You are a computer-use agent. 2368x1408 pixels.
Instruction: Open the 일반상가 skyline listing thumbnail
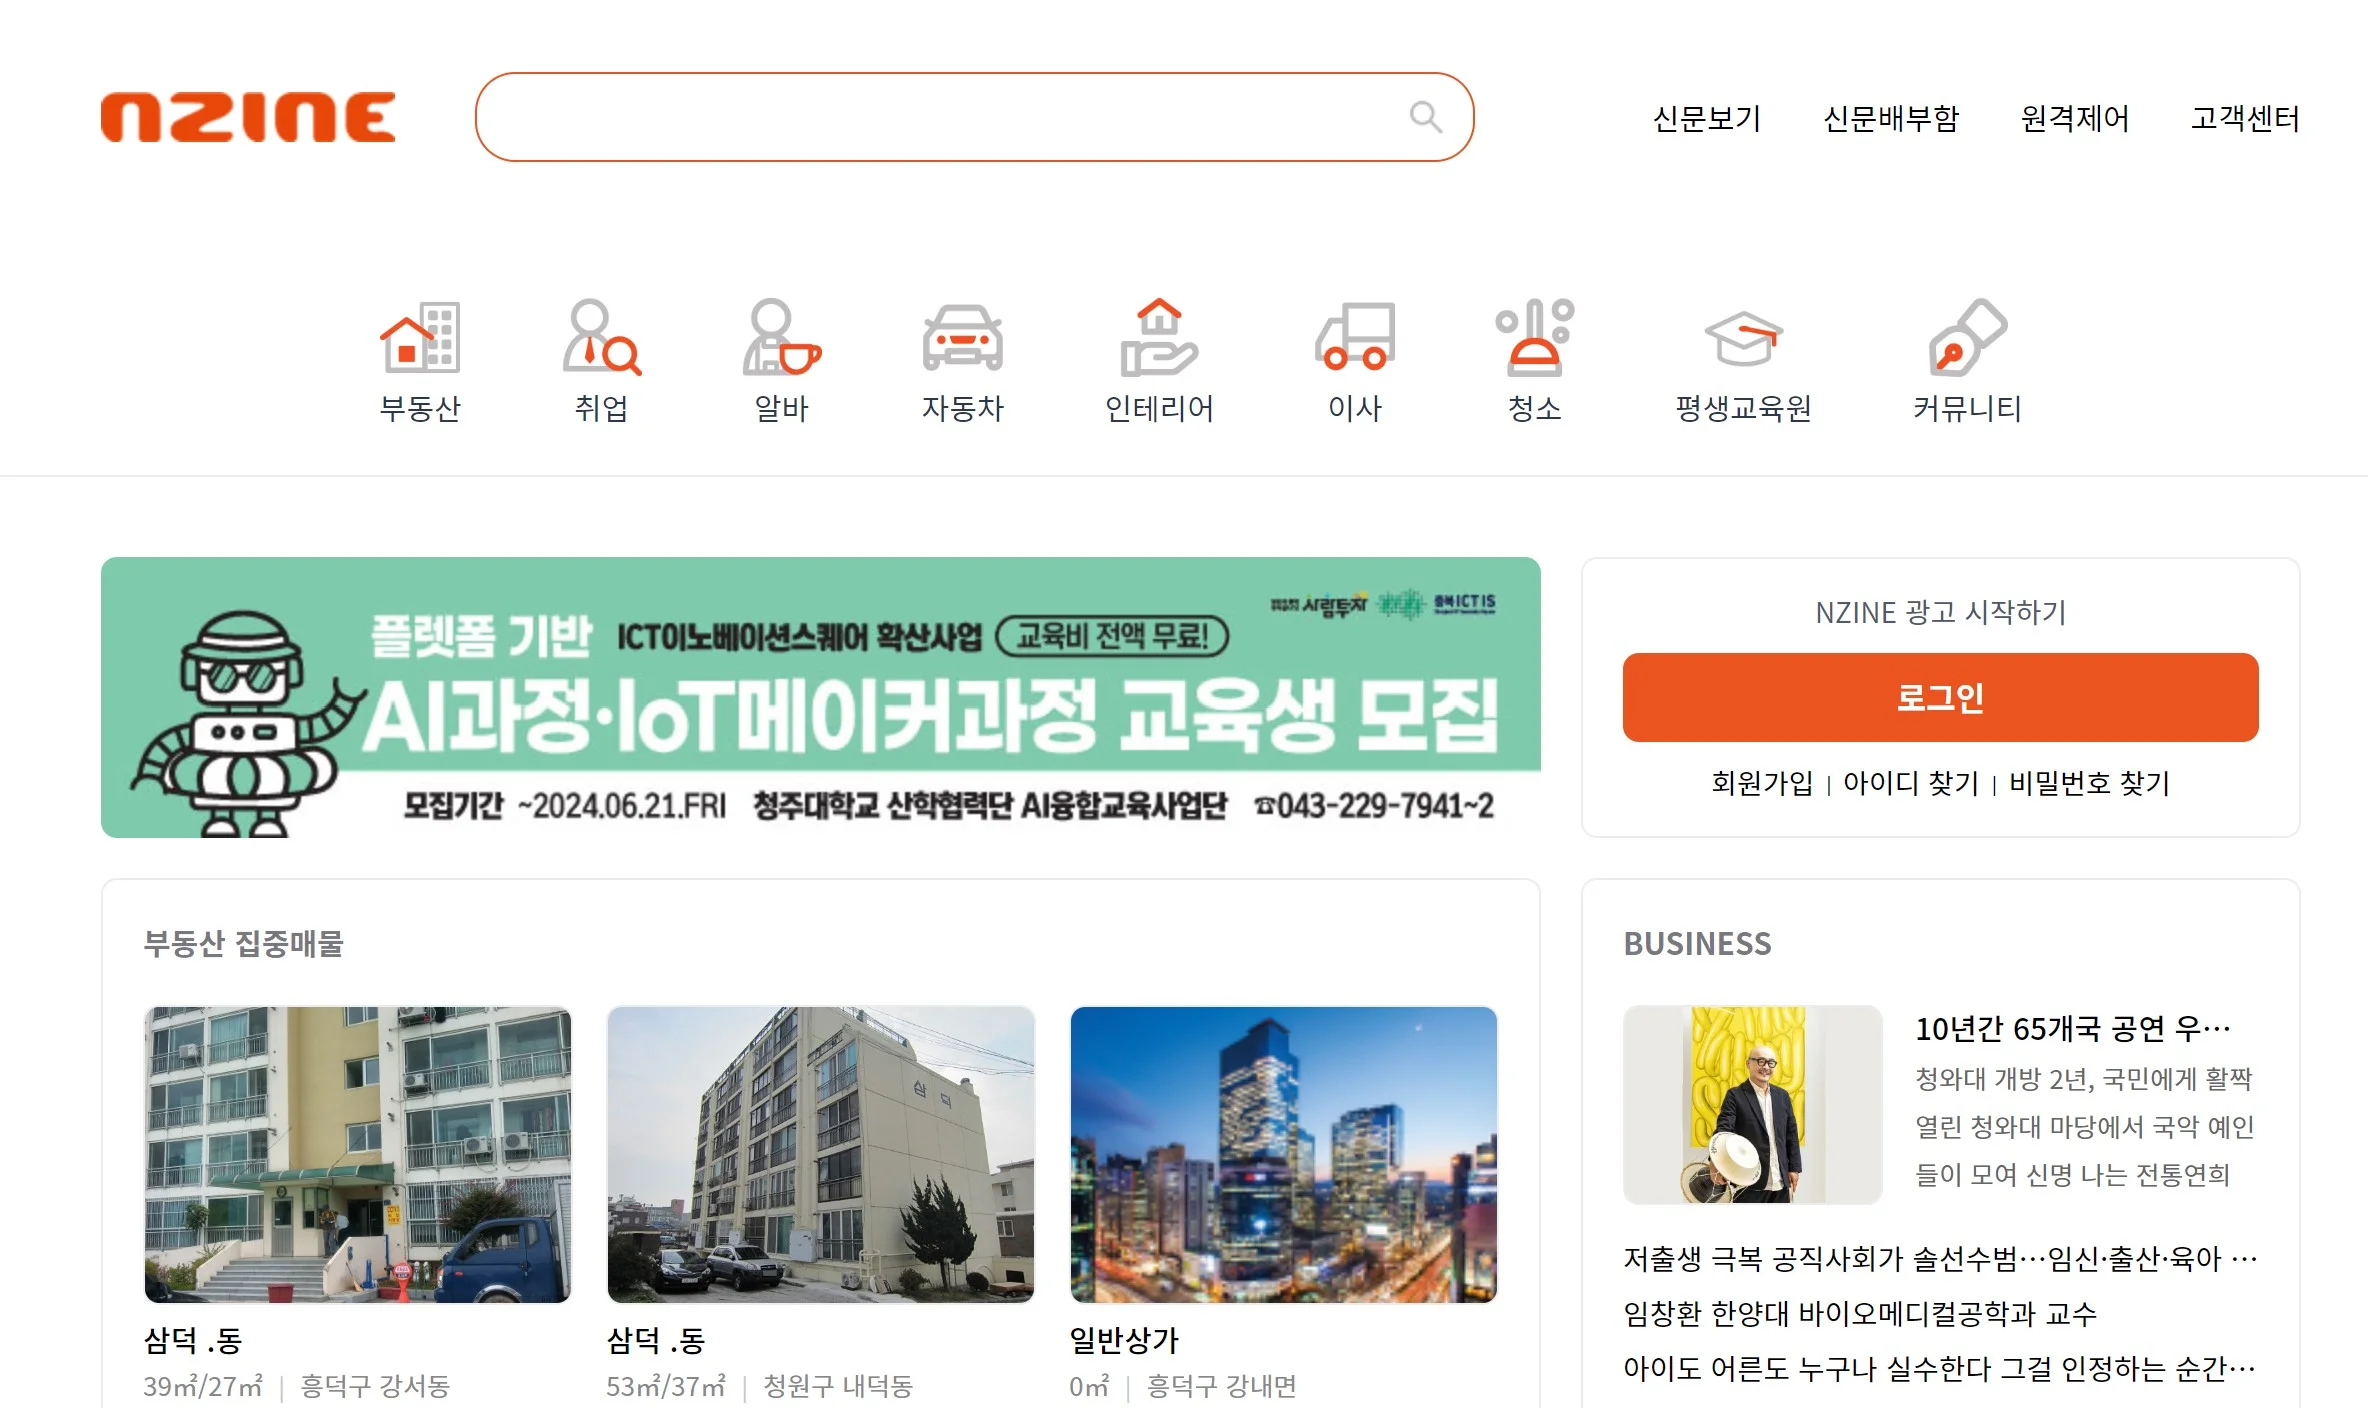(1283, 1154)
